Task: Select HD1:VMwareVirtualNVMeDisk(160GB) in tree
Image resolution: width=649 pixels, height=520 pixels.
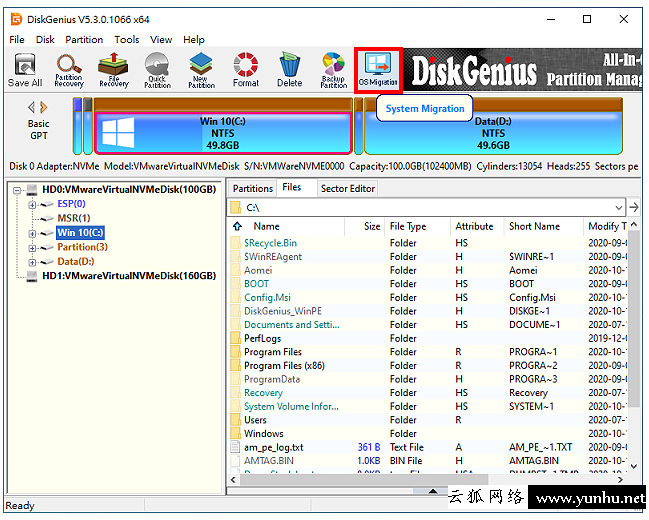Action: point(129,276)
